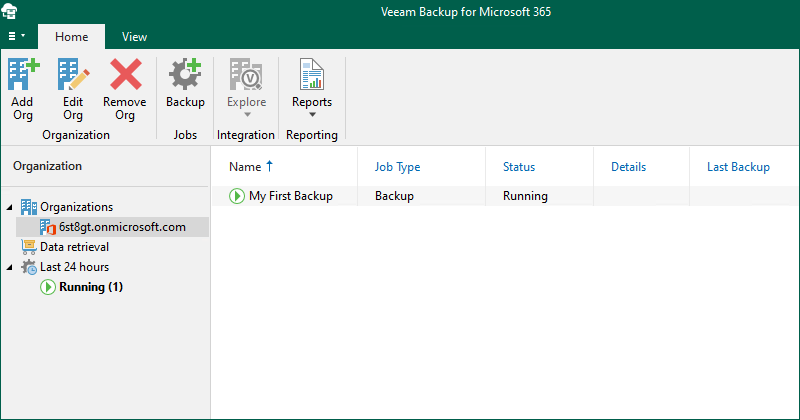This screenshot has width=800, height=420.
Task: Expand the Reports dropdown arrow
Action: (312, 115)
